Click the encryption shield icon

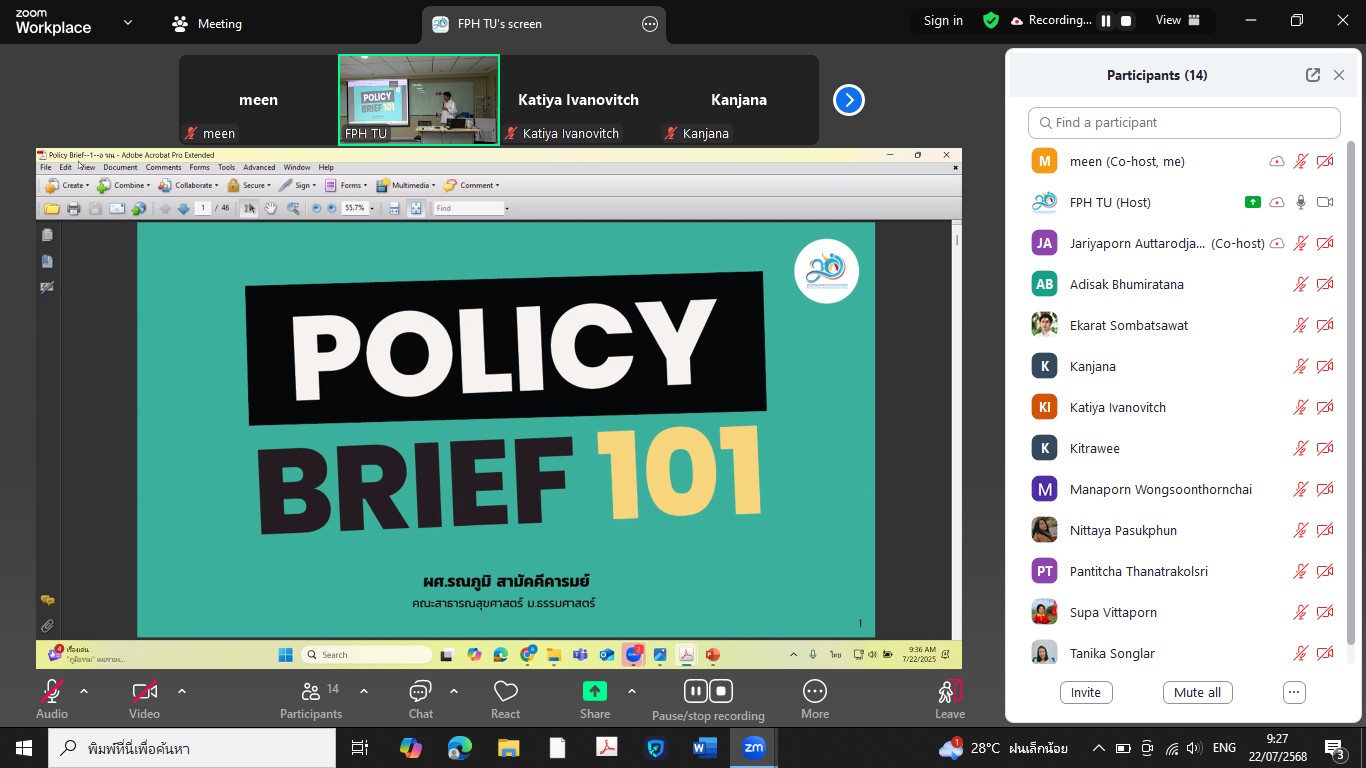tap(991, 20)
